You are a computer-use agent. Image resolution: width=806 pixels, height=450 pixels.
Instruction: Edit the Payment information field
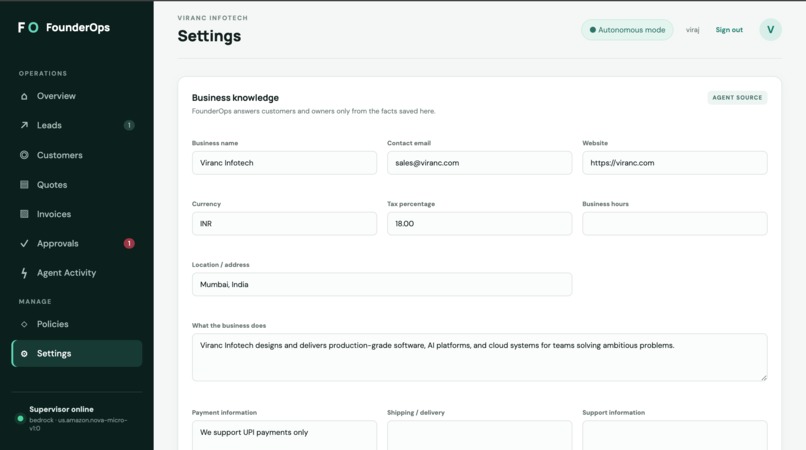[284, 435]
